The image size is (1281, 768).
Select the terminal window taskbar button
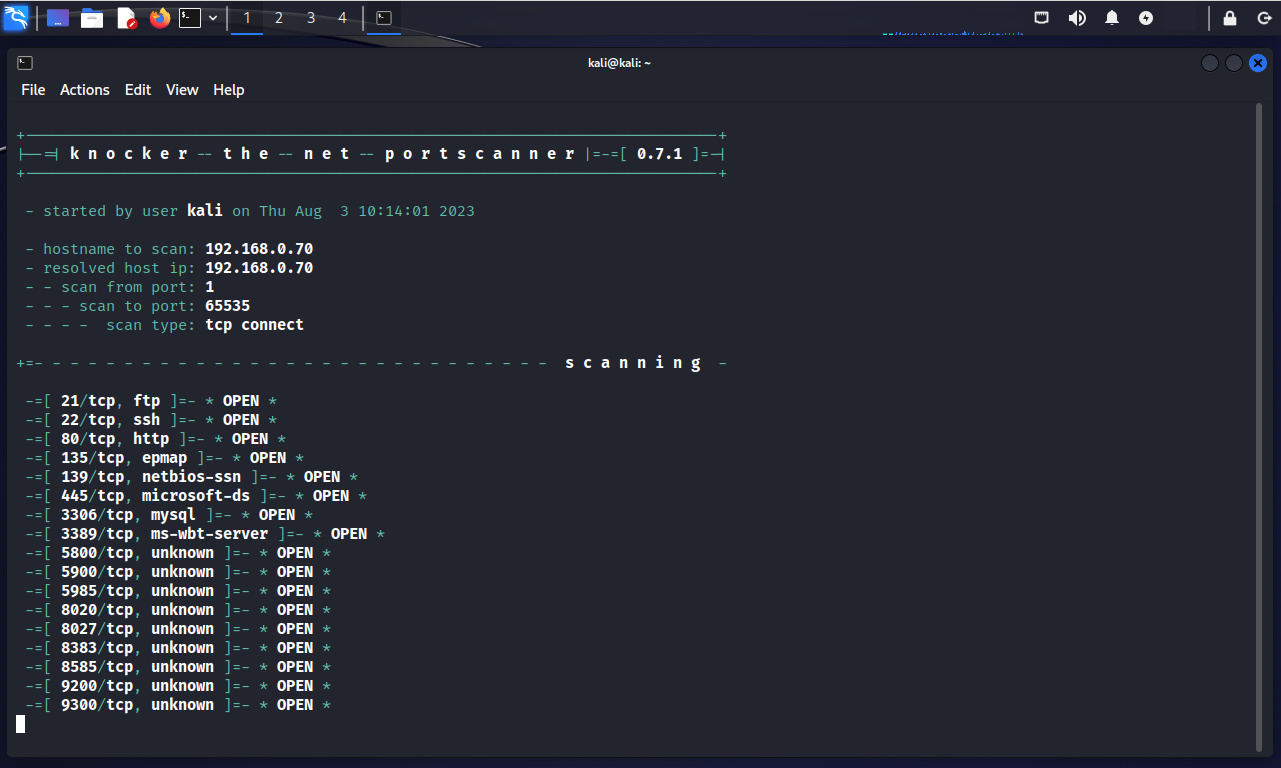(x=384, y=18)
